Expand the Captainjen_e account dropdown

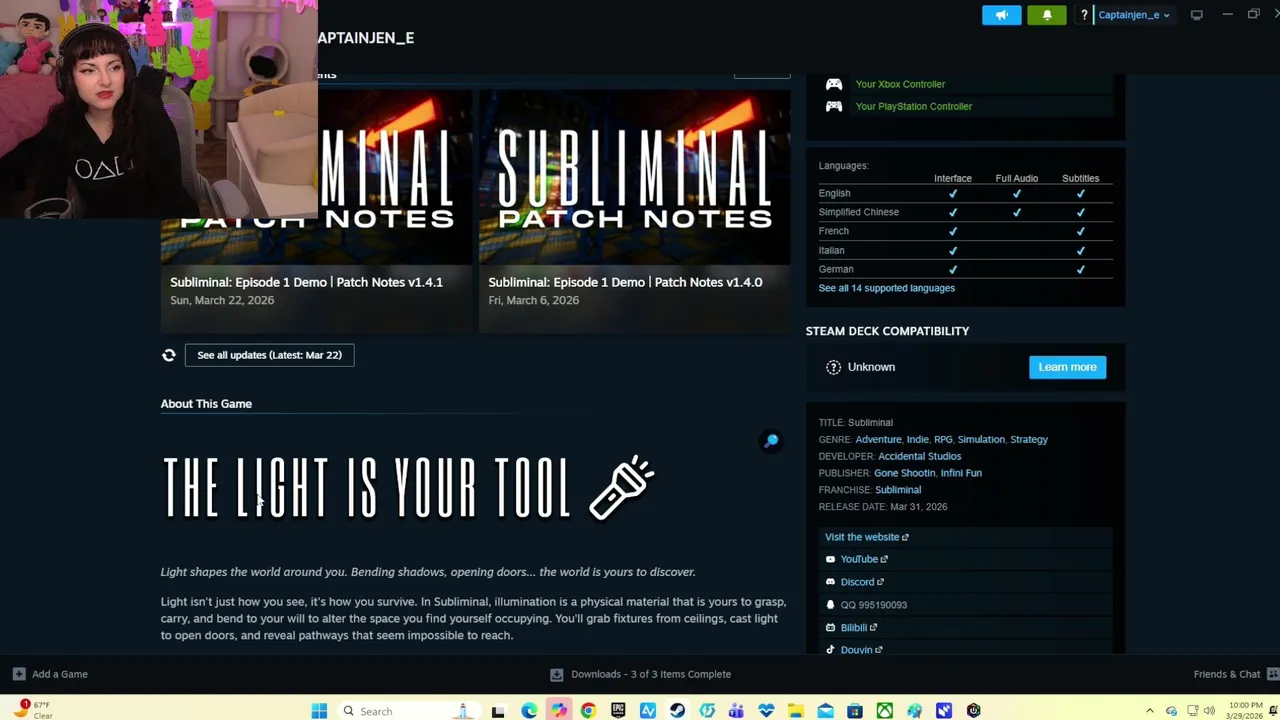[x=1133, y=15]
